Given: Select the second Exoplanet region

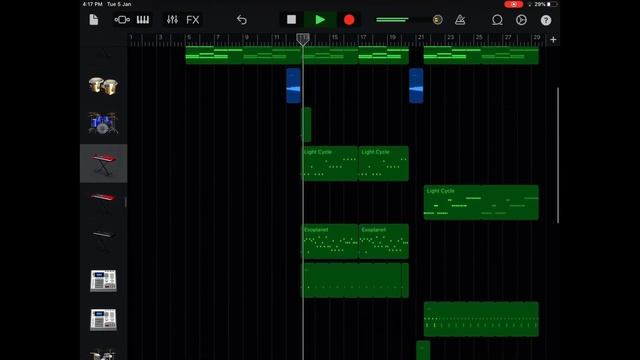Looking at the screenshot, I should (x=383, y=241).
